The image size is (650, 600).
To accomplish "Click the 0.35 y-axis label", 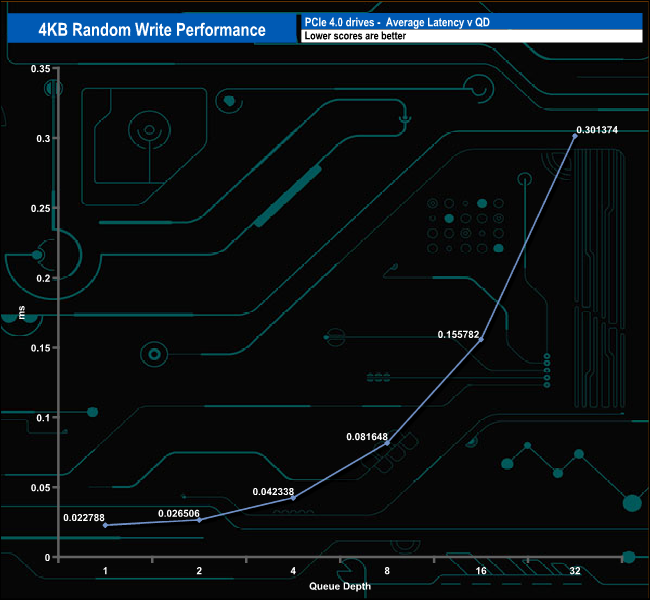I will 41,69.
